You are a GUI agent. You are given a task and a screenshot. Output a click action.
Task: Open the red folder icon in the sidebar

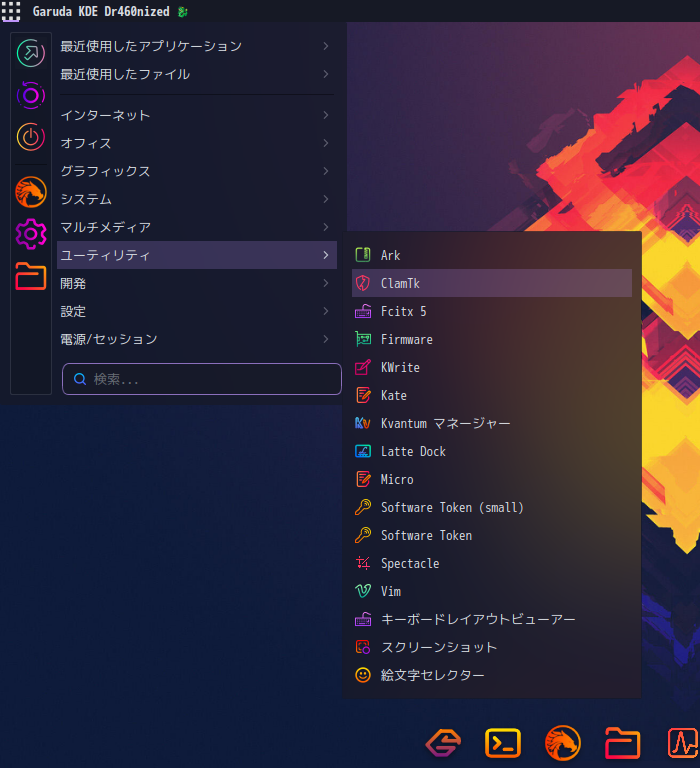[30, 276]
